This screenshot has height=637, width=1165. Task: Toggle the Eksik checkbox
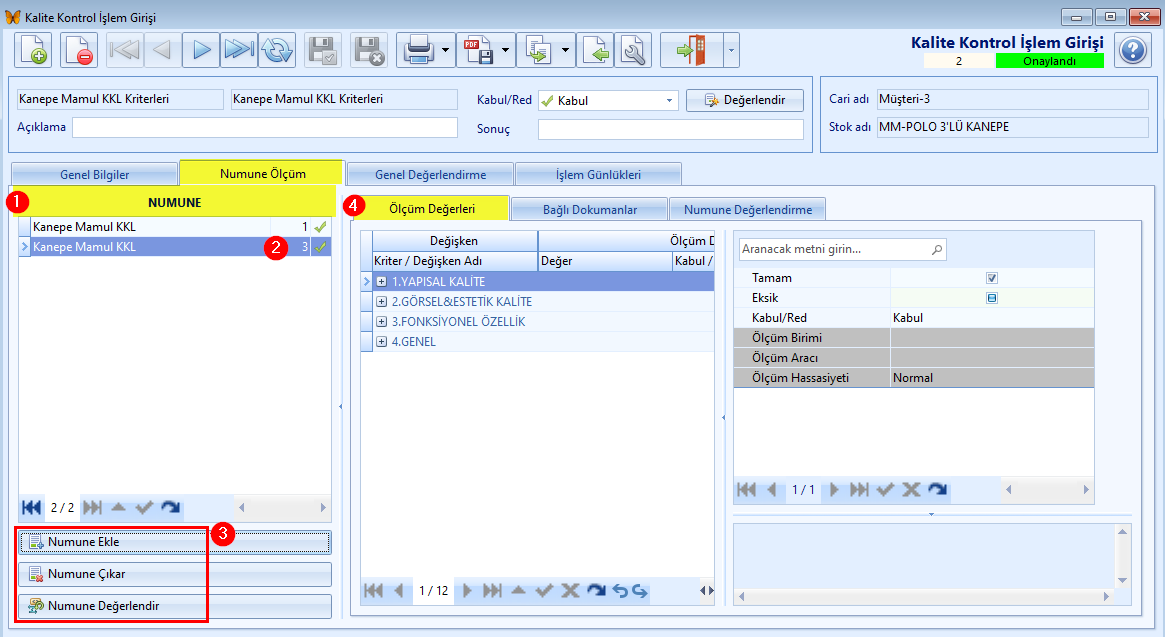[x=992, y=298]
